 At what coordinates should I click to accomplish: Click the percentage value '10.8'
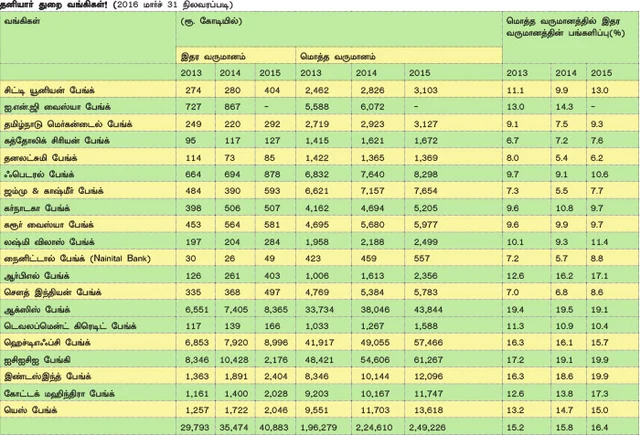[x=564, y=209]
